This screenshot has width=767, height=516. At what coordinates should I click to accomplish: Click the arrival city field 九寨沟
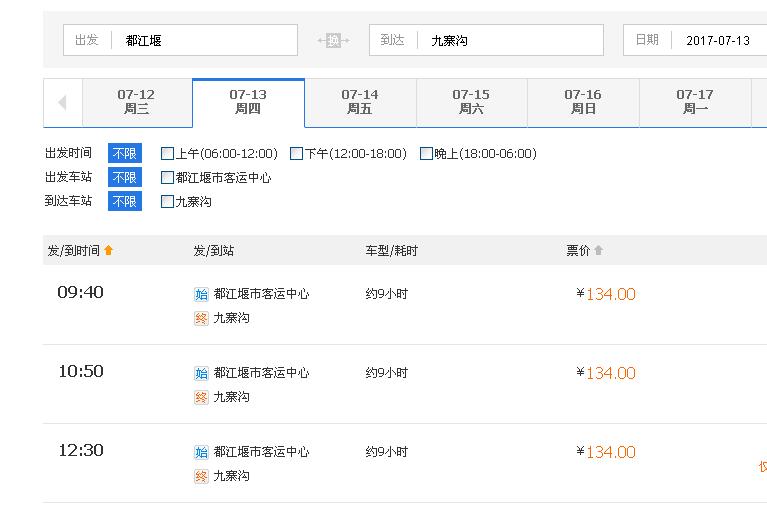click(510, 40)
